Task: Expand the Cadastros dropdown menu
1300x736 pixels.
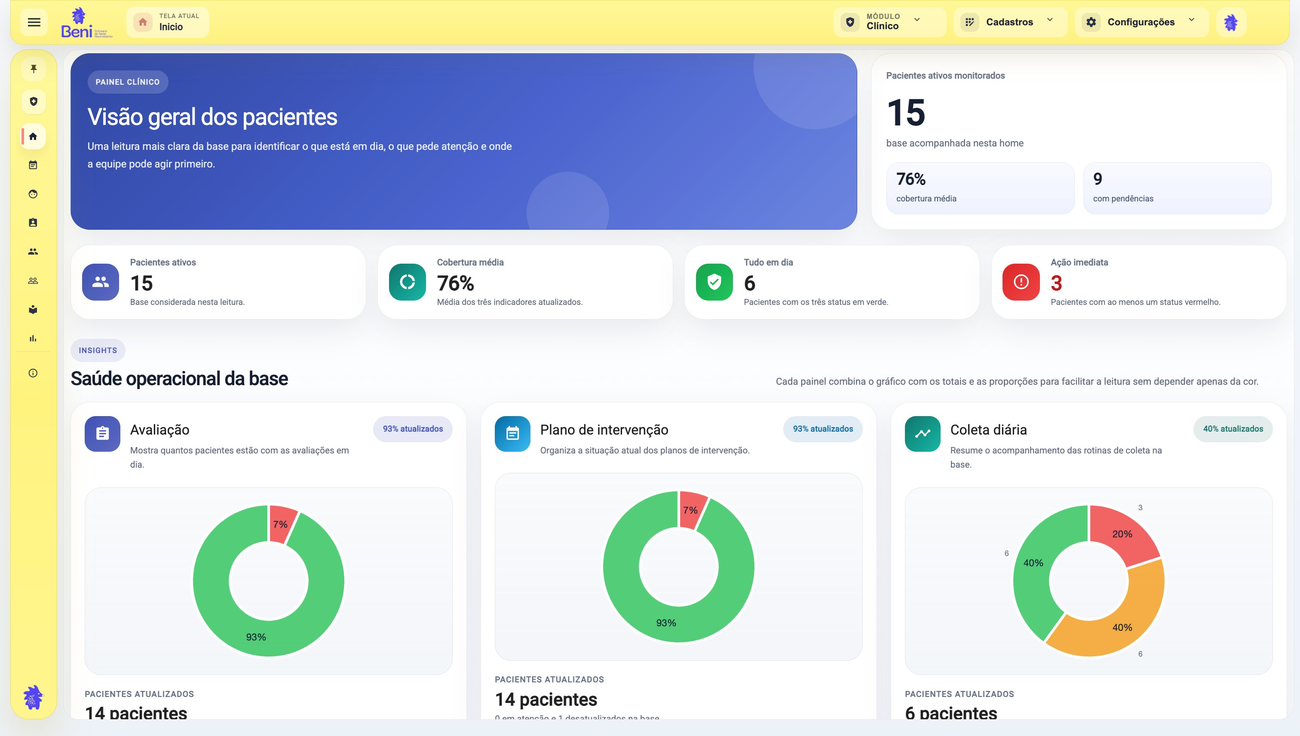Action: coord(1011,22)
